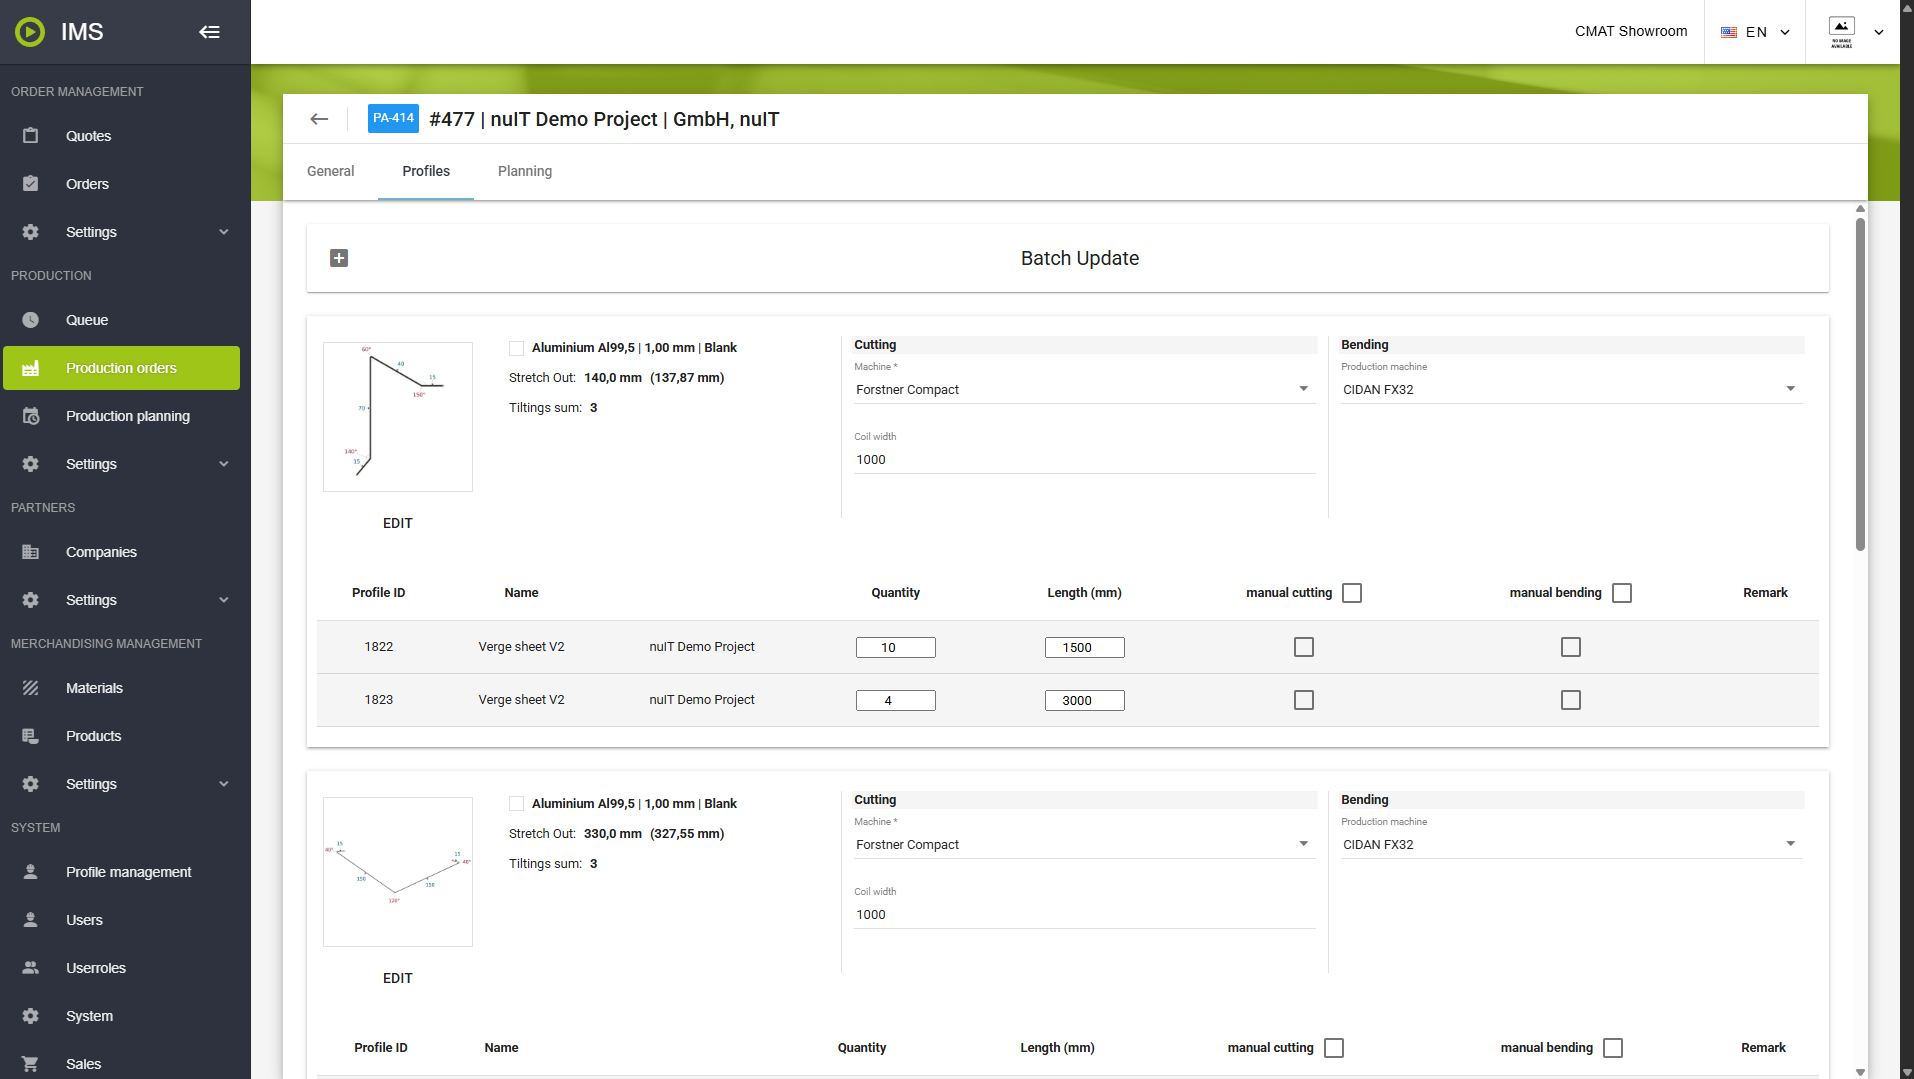Open Profile management menu item

[x=122, y=872]
